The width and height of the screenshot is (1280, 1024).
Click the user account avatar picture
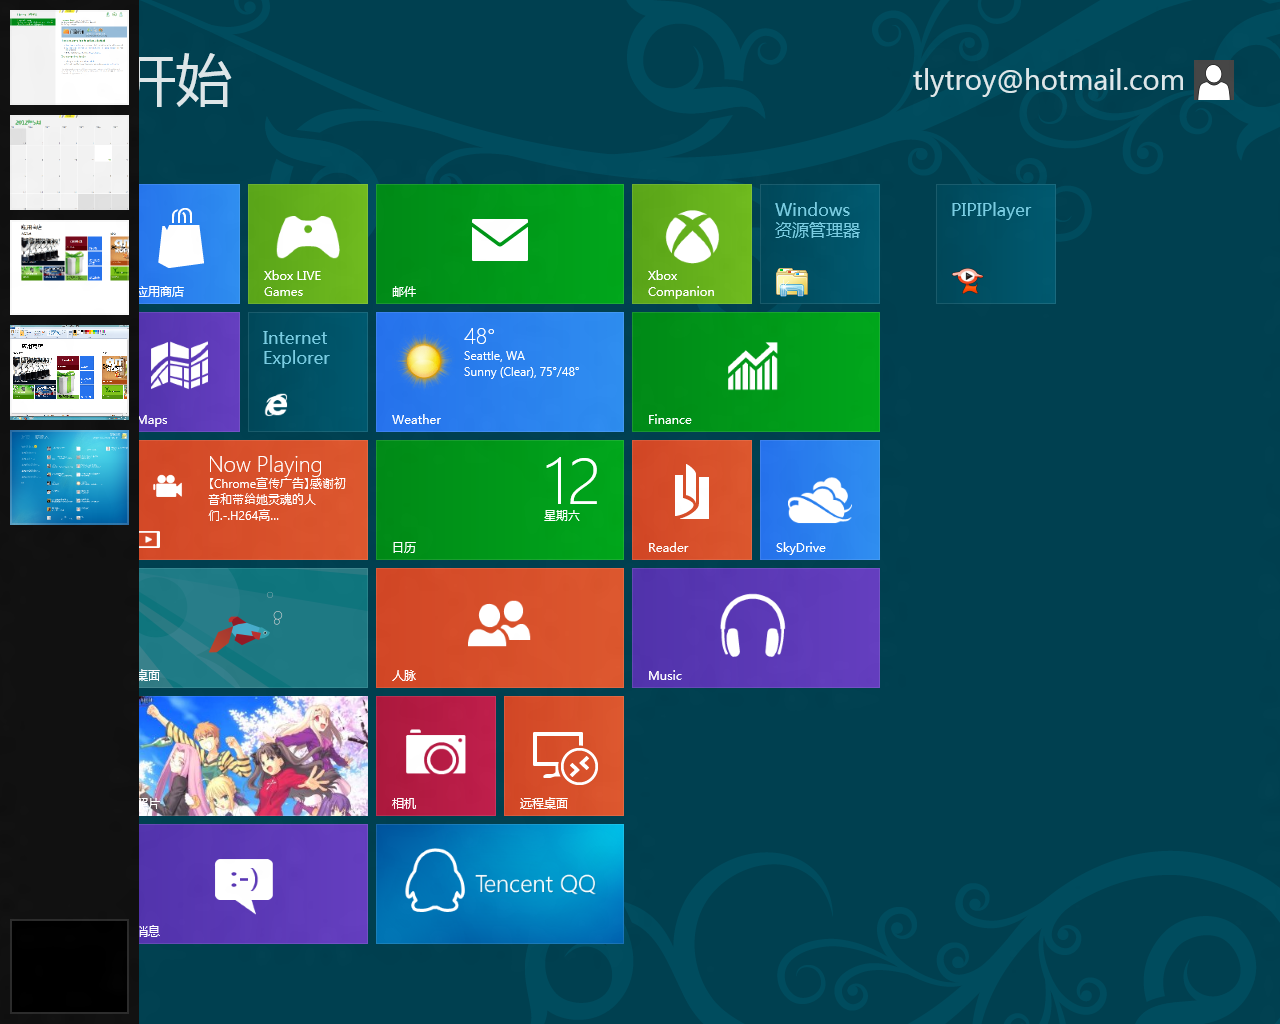point(1214,80)
